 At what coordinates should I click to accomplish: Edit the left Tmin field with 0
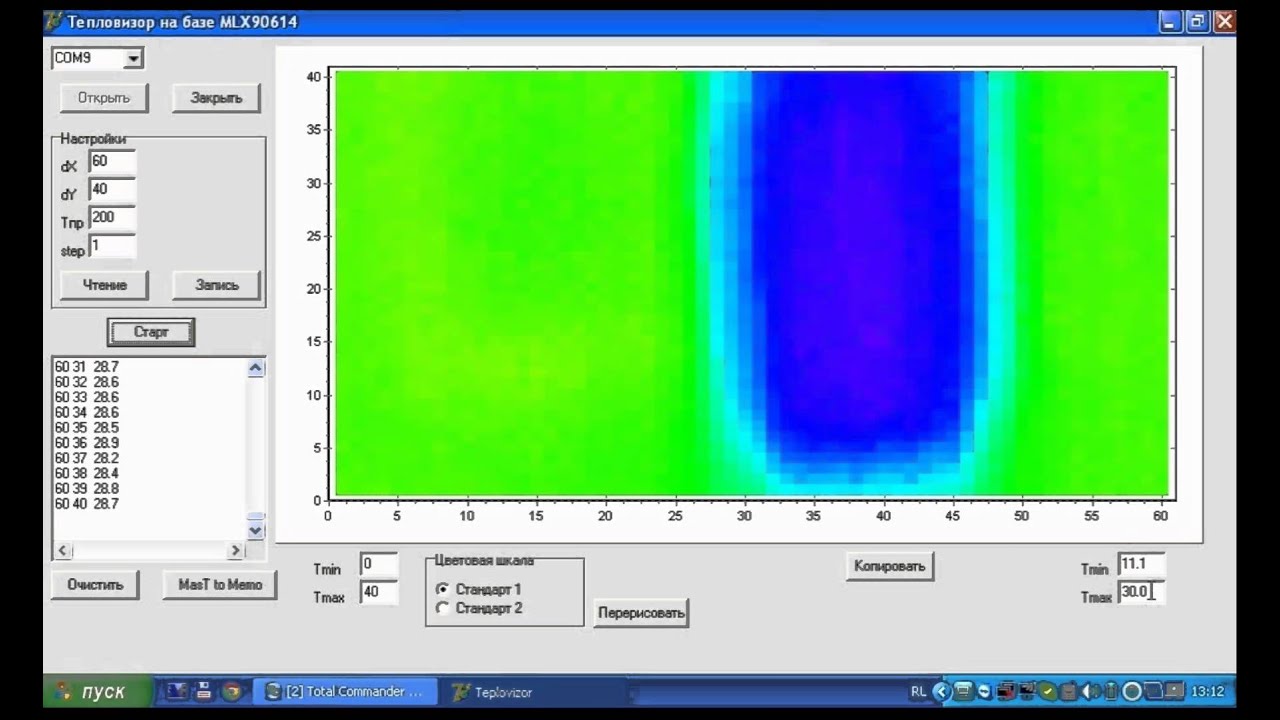[378, 565]
